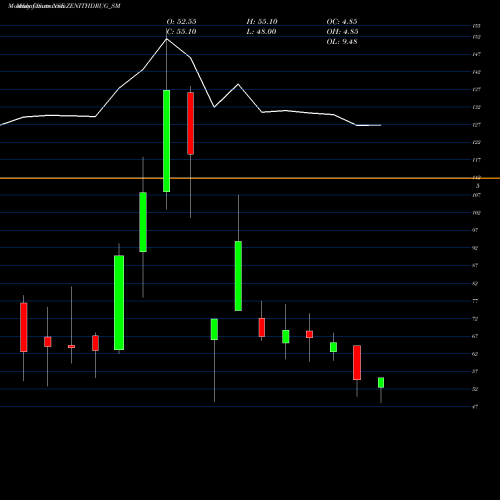This screenshot has width=500, height=500.
Task: Click the 117 price axis label
Action: 476,160
